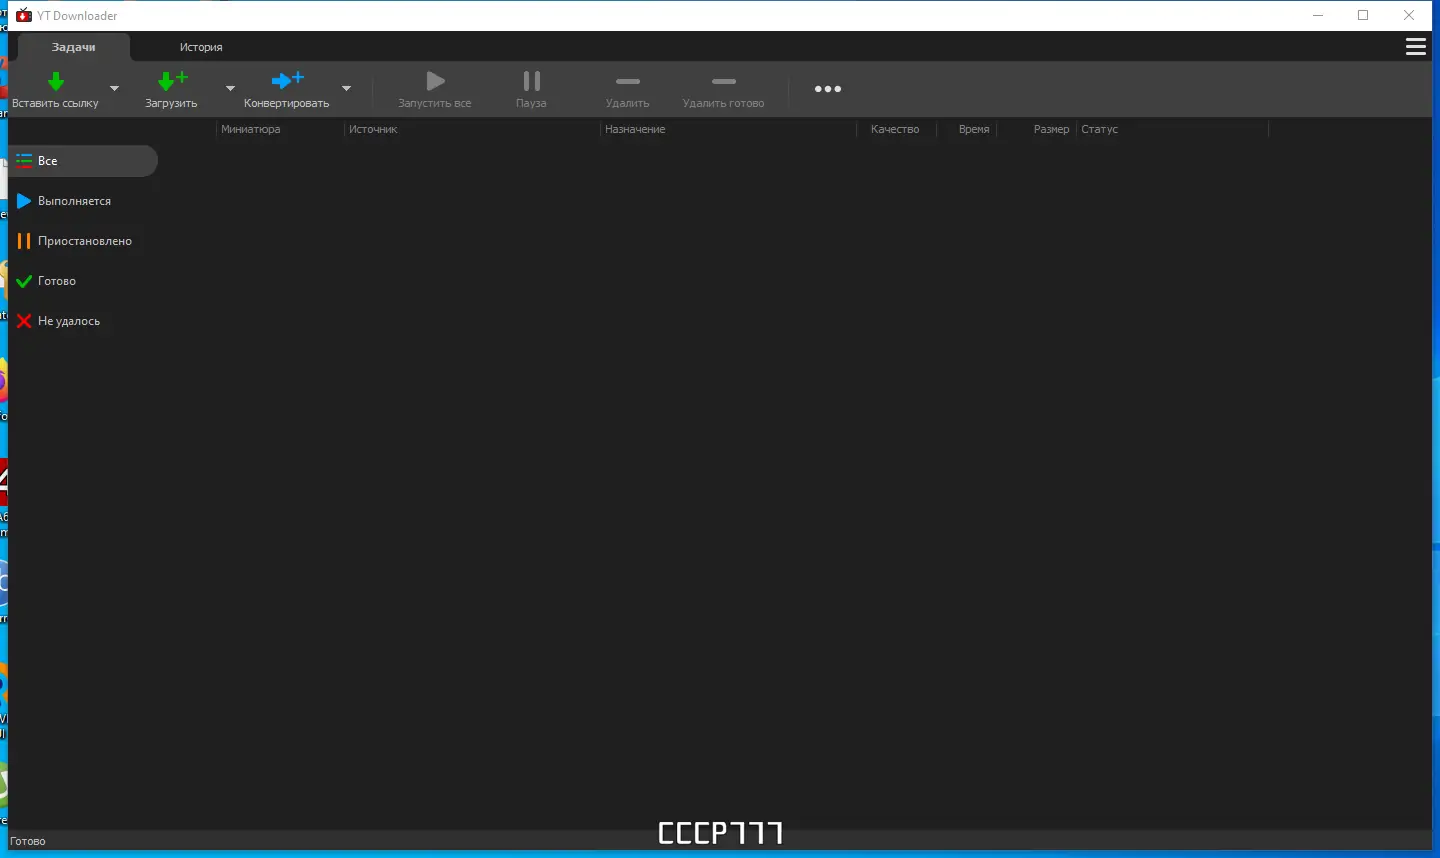
Task: Click the green Вставить ссылку arrow icon
Action: [x=56, y=81]
